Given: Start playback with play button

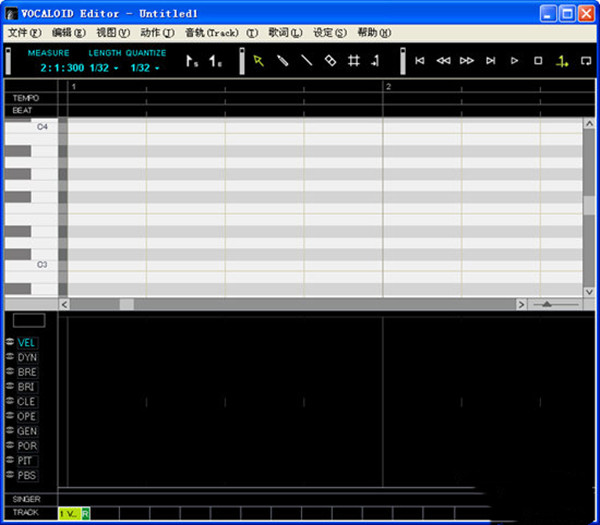Looking at the screenshot, I should point(514,60).
